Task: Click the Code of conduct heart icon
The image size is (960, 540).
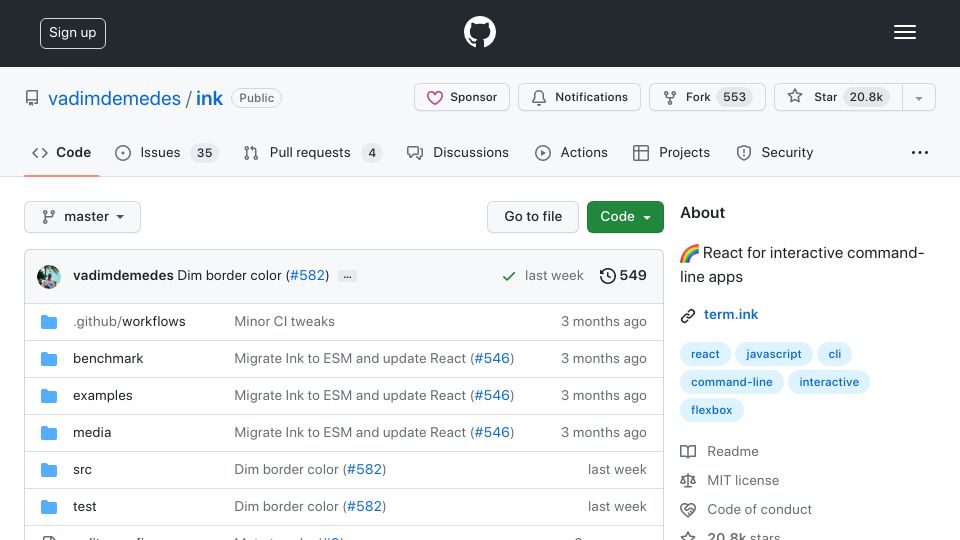Action: tap(688, 509)
